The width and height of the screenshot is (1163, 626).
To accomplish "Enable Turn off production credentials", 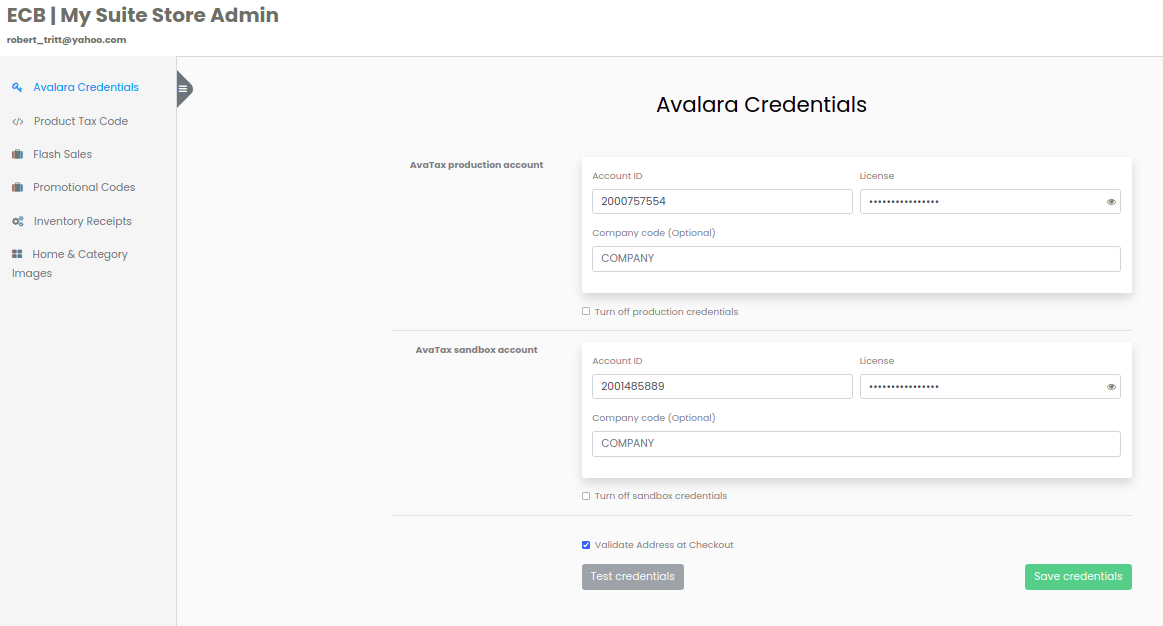I will (x=586, y=311).
